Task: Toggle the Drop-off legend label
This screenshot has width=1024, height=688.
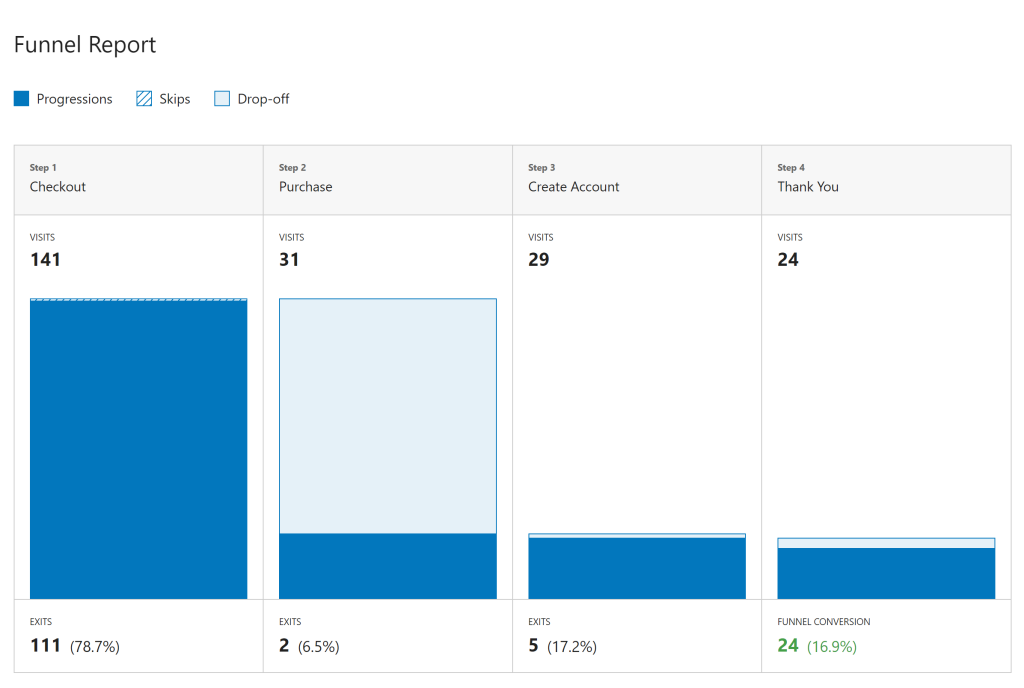Action: (263, 99)
